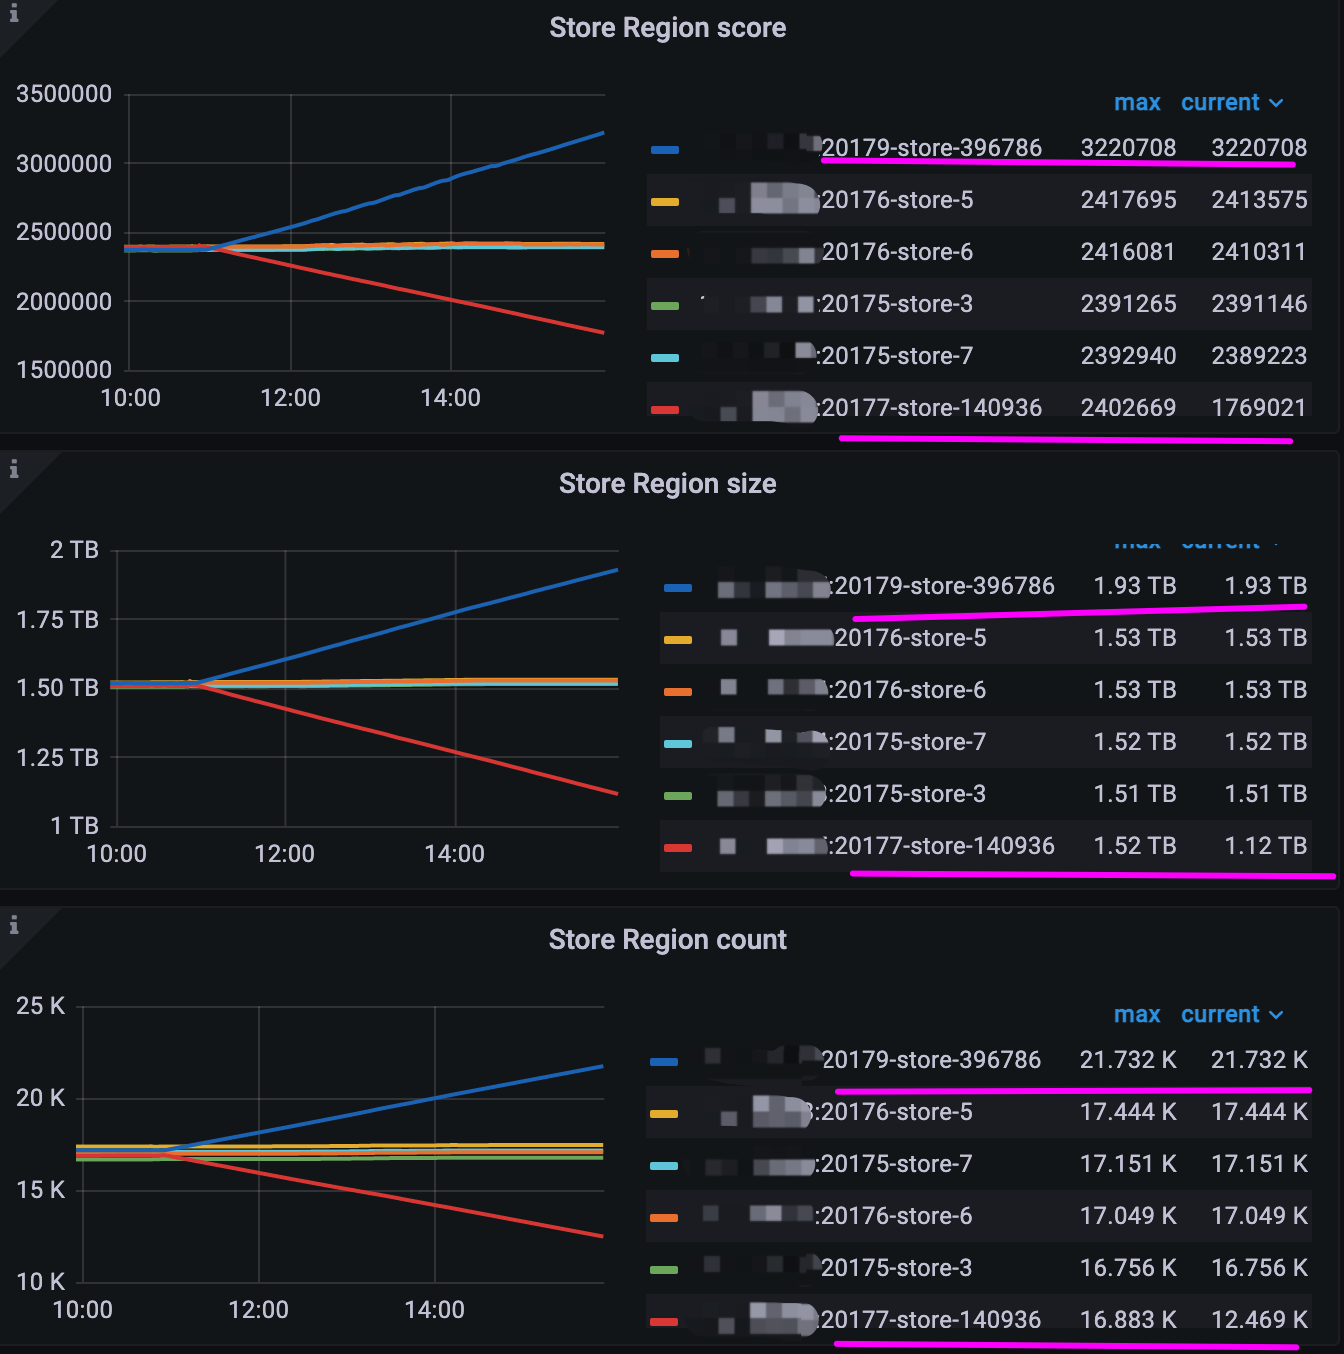This screenshot has width=1344, height=1354.
Task: Open Store Region size panel title menu
Action: (x=667, y=484)
